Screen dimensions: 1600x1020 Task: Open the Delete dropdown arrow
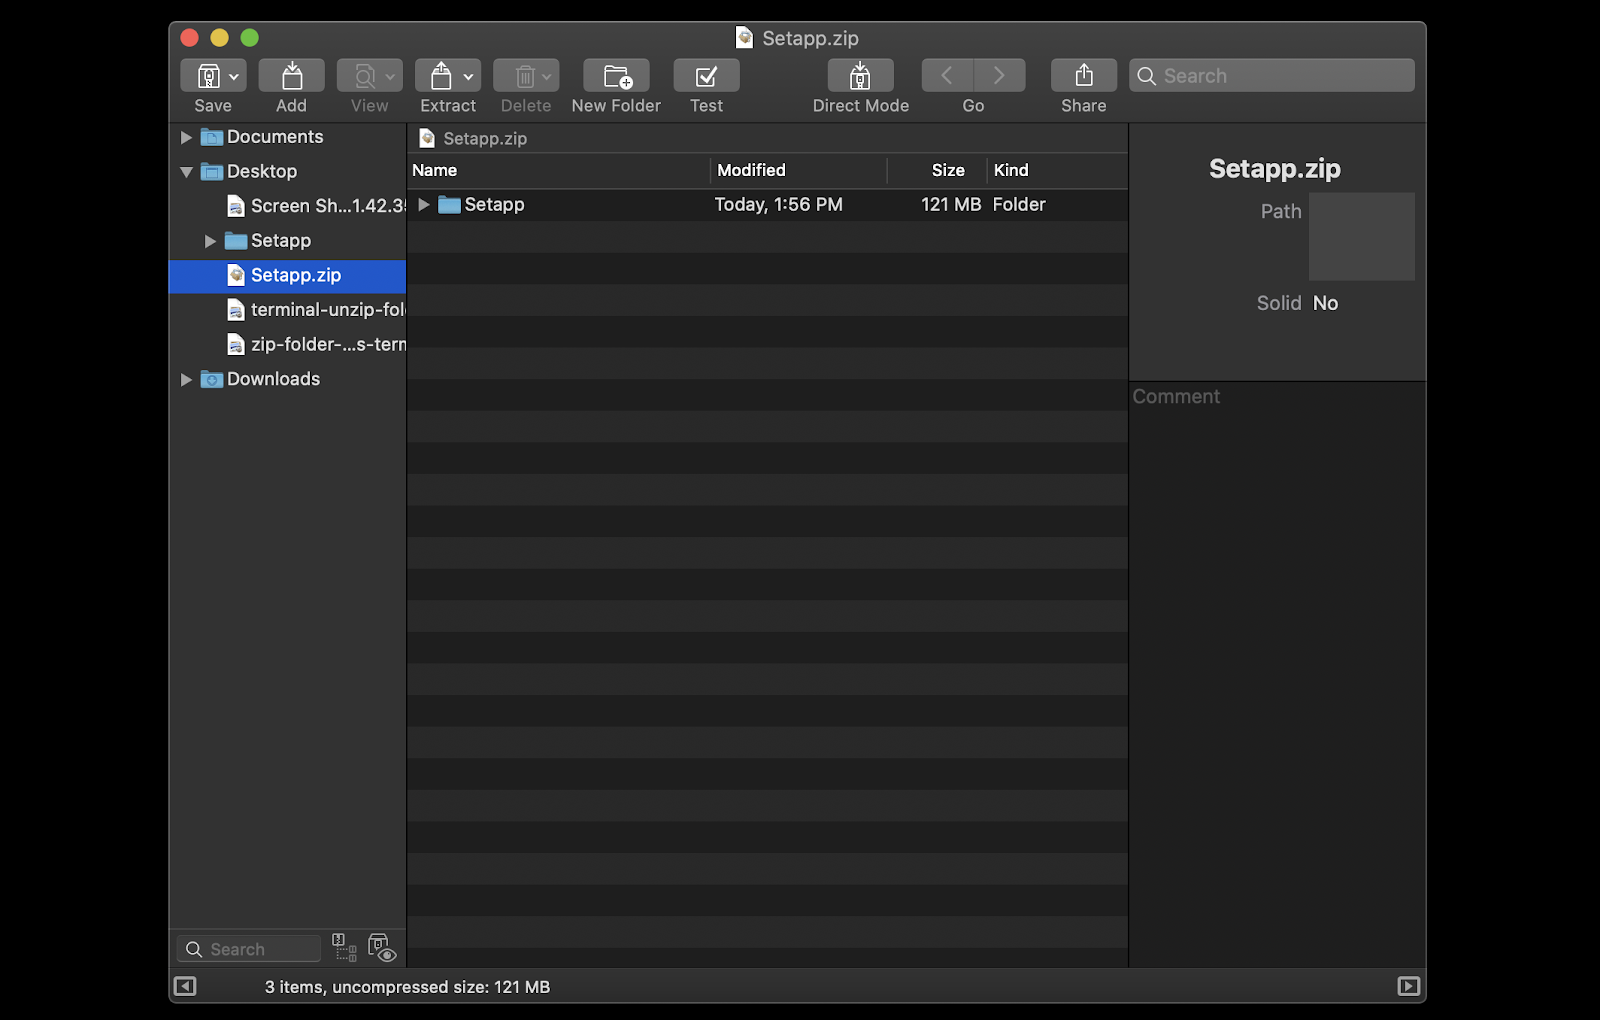pyautogui.click(x=546, y=77)
